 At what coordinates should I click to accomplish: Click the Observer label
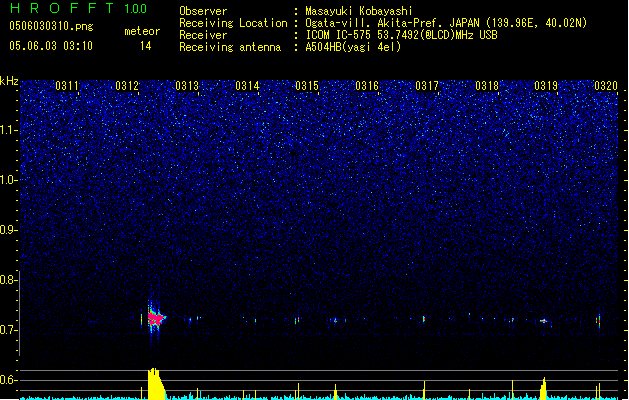click(203, 11)
